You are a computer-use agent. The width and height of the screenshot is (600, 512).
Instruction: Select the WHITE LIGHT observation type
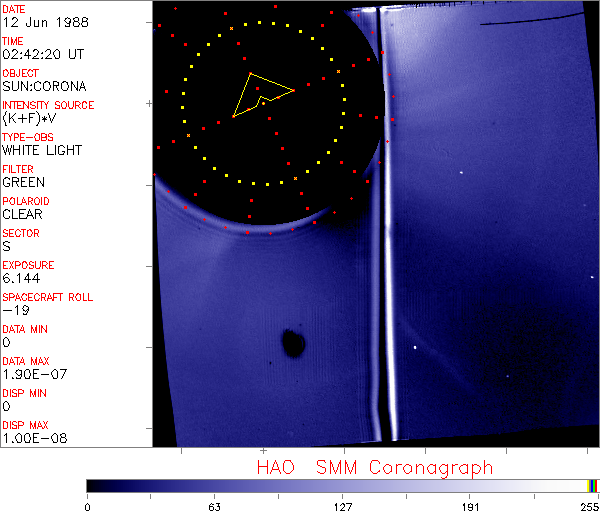tap(42, 150)
